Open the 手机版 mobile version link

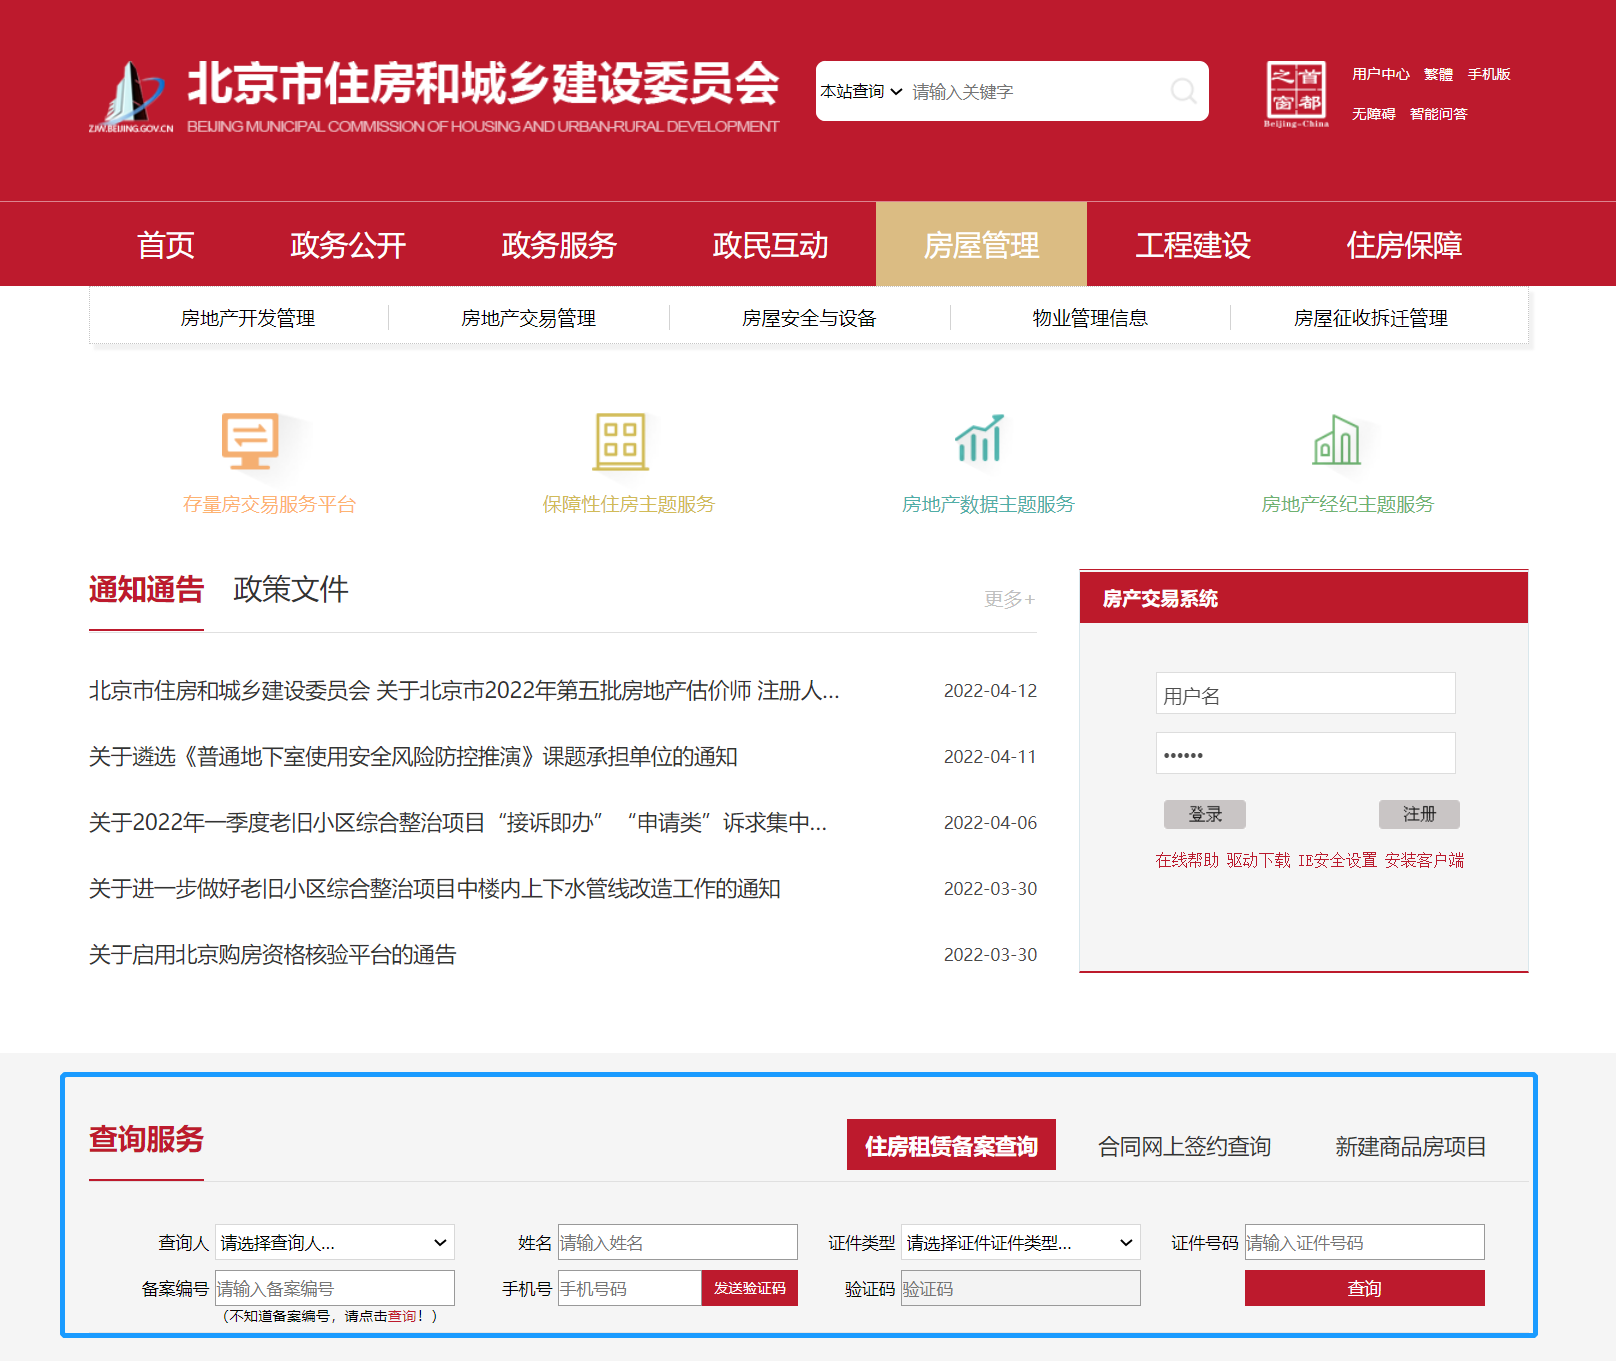[1489, 74]
